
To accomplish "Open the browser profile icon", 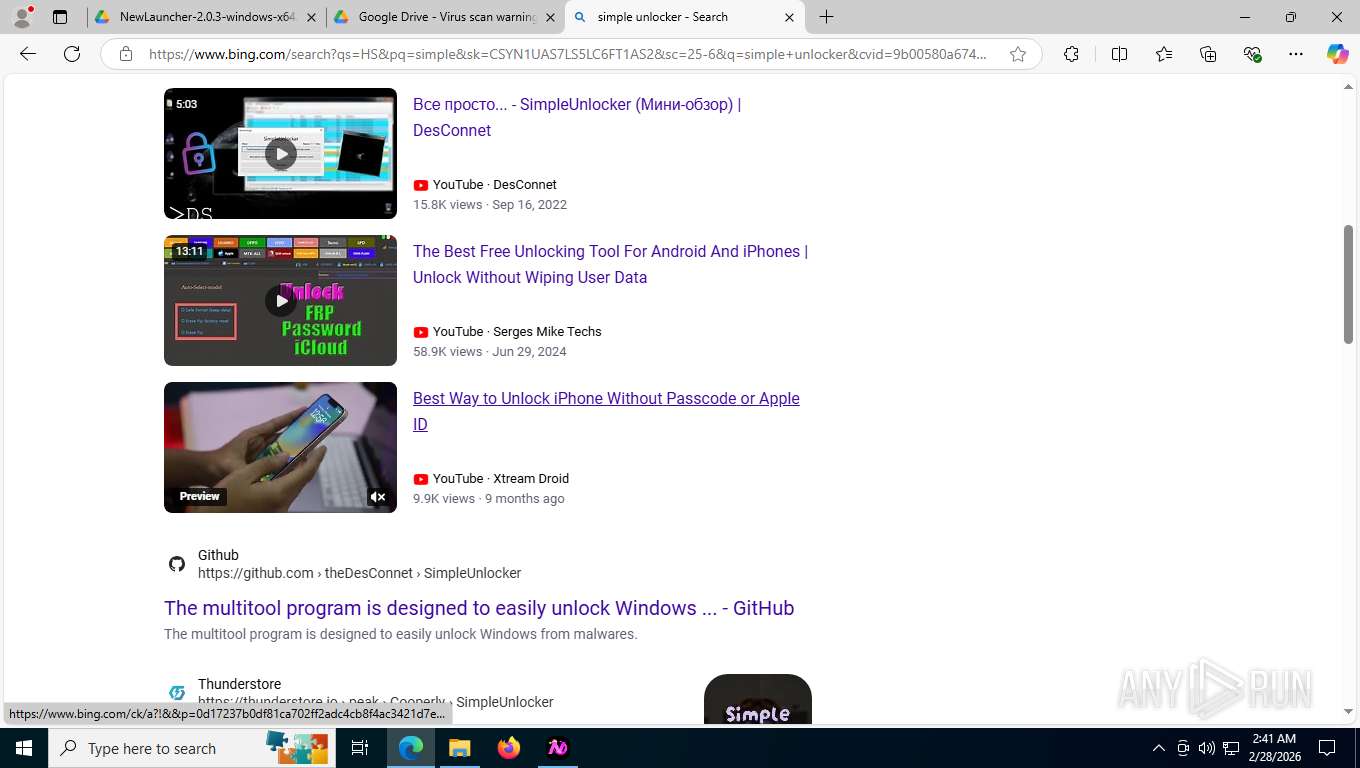I will pyautogui.click(x=22, y=17).
